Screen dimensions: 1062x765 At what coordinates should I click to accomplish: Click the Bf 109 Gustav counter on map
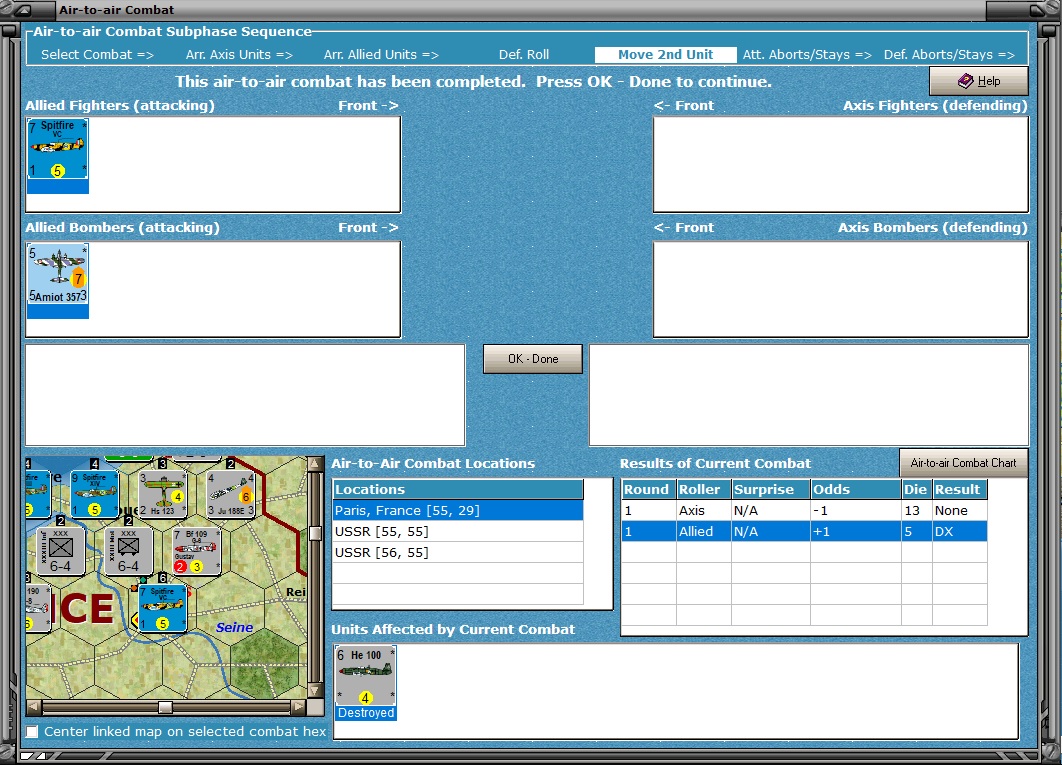point(196,551)
